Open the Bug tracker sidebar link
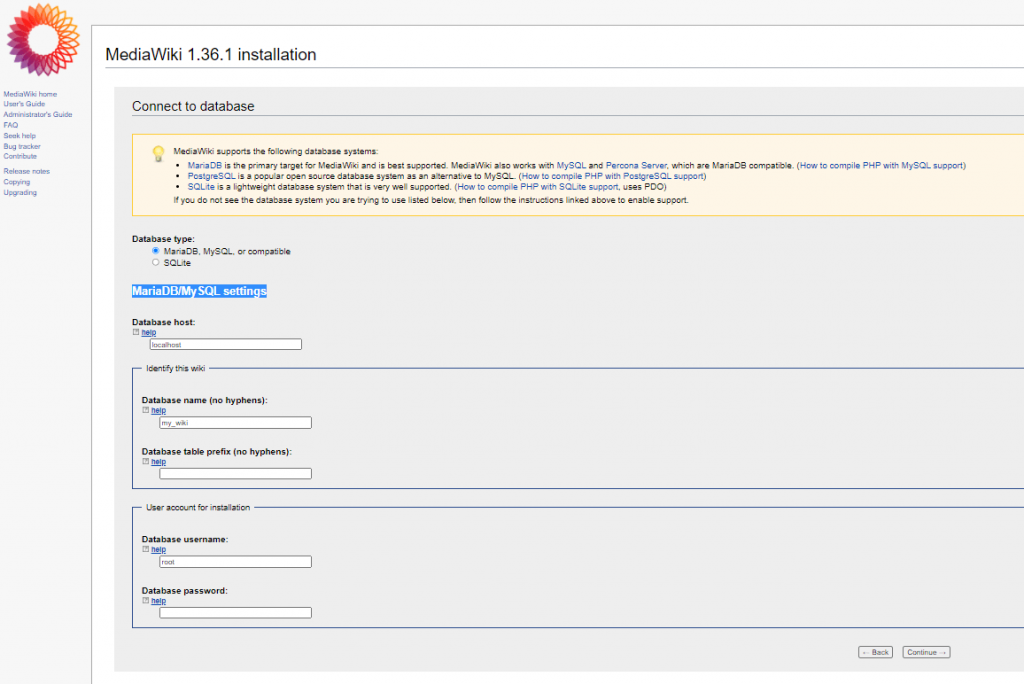 coord(22,146)
